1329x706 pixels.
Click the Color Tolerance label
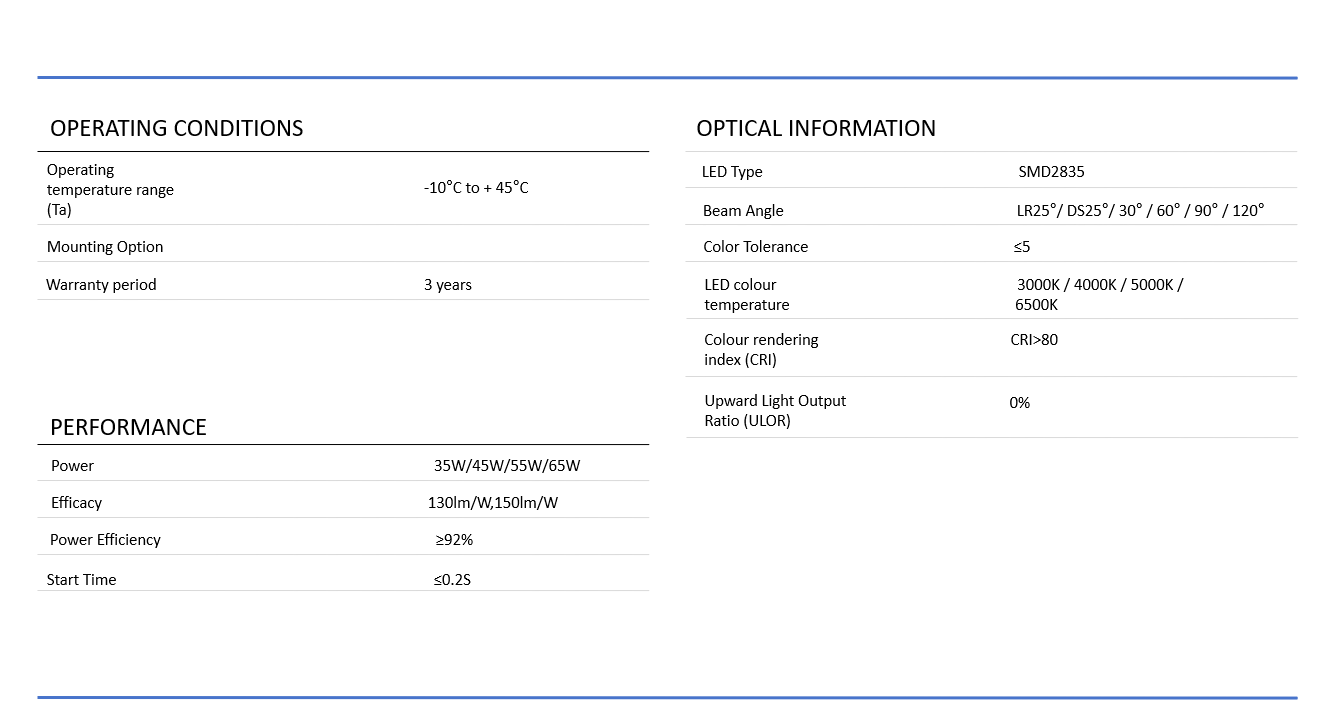point(755,247)
